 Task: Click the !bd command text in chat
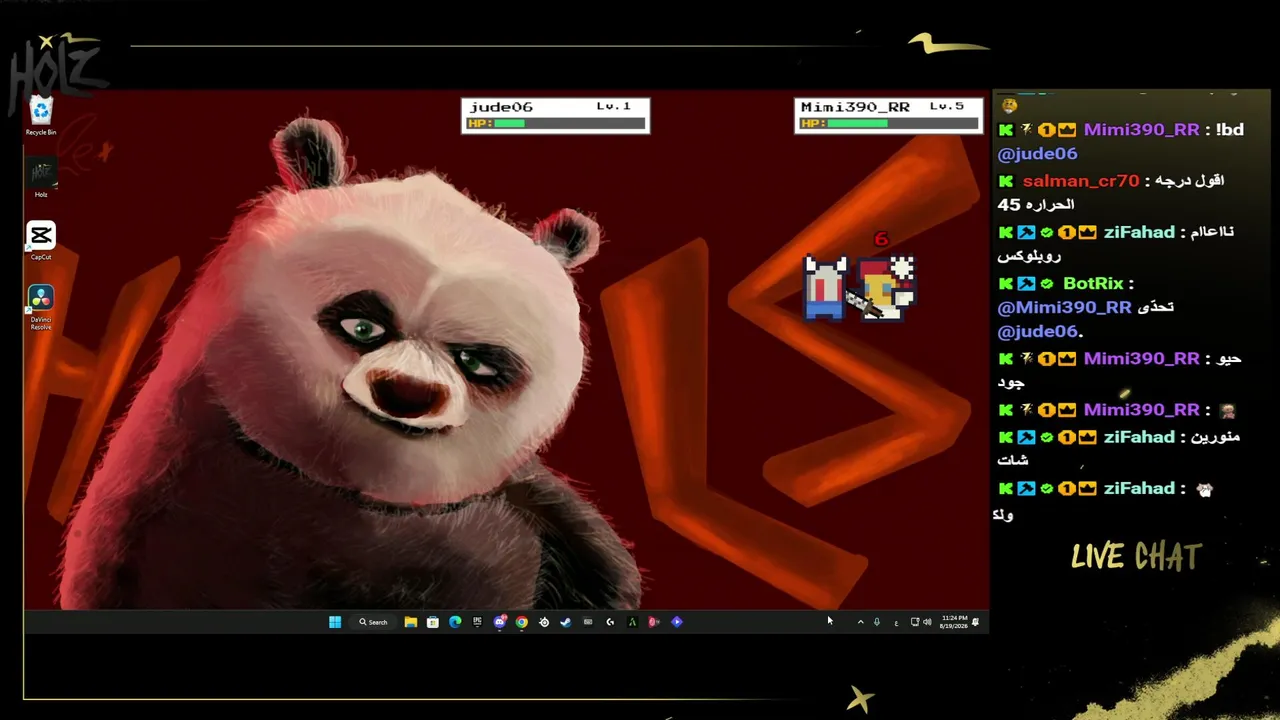(1230, 130)
